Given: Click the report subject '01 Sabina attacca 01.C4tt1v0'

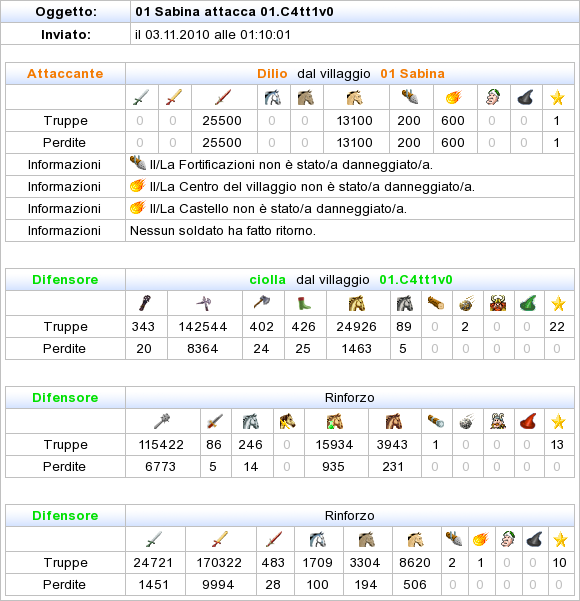Looking at the screenshot, I should 234,12.
